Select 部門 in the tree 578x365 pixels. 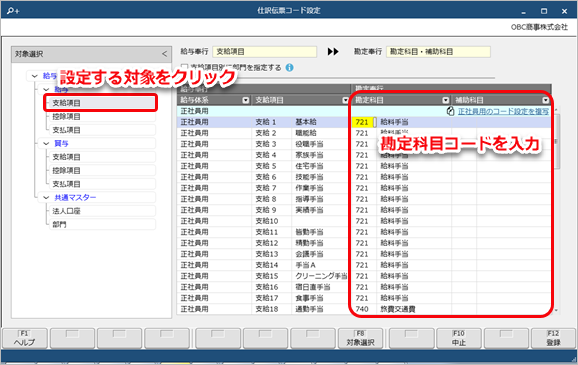pos(102,224)
